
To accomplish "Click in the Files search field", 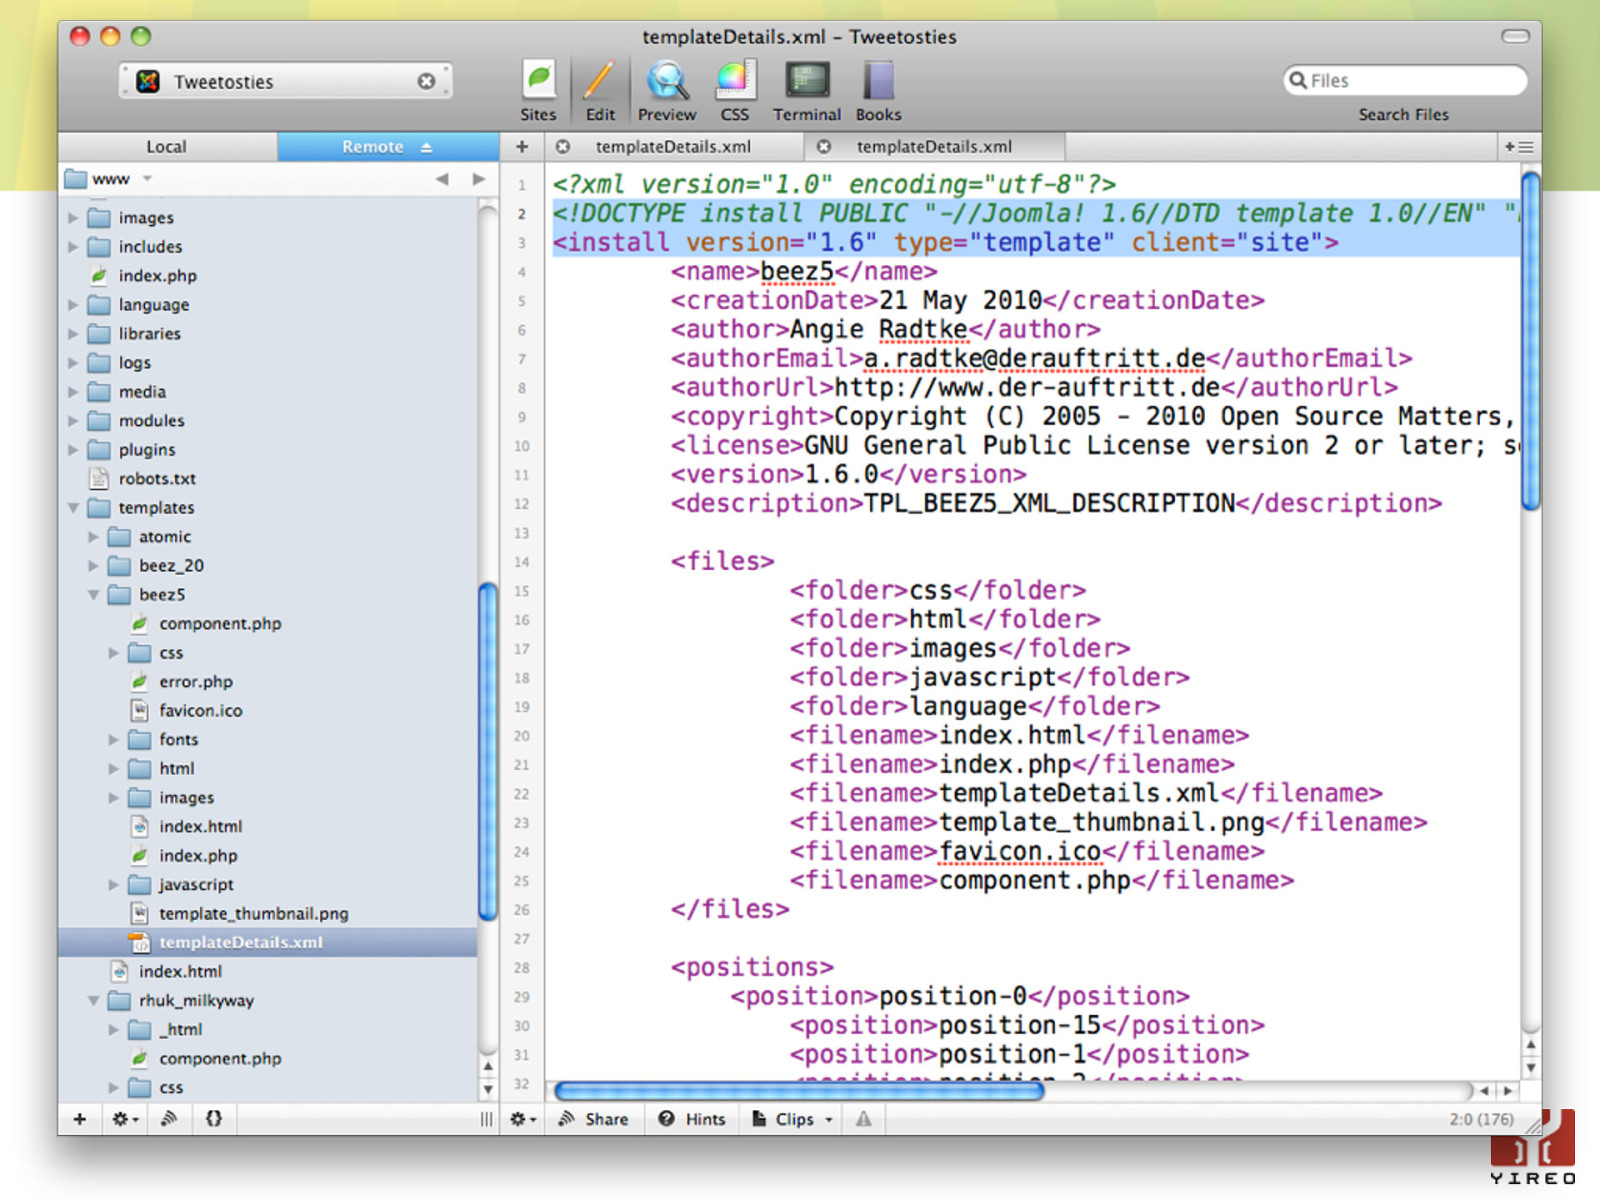I will tap(1405, 80).
